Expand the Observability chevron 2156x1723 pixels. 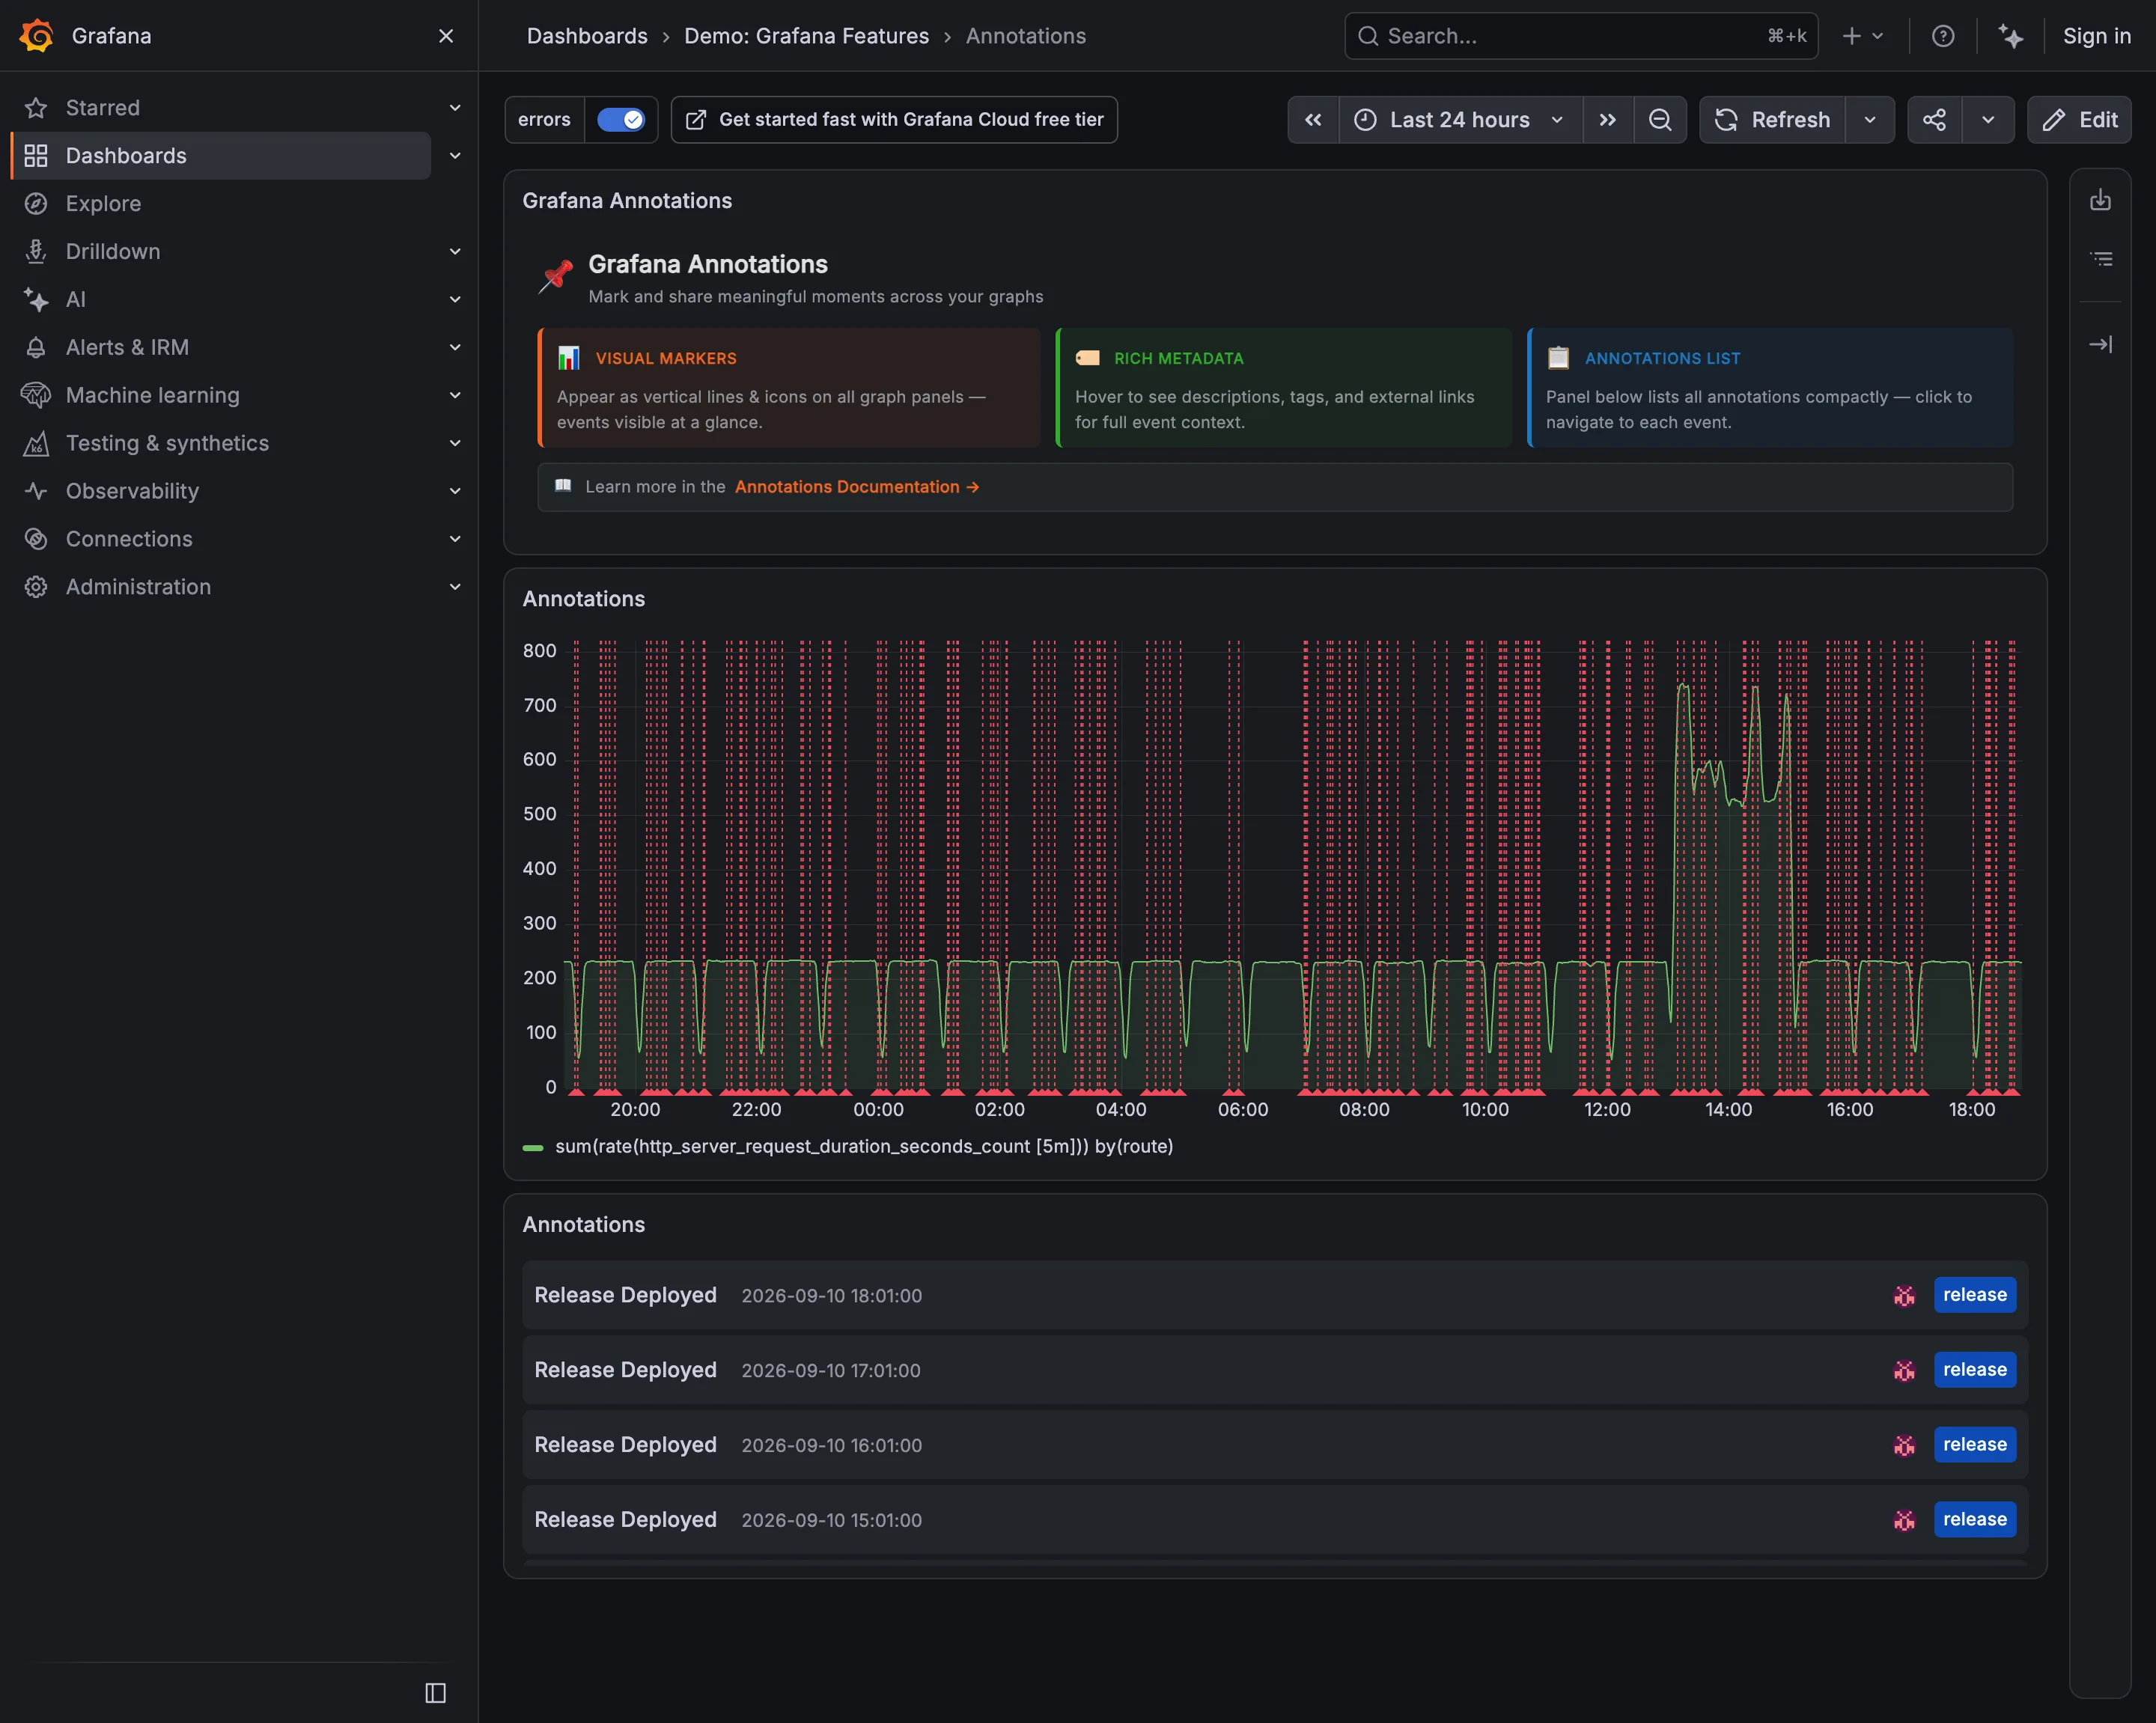(x=455, y=491)
